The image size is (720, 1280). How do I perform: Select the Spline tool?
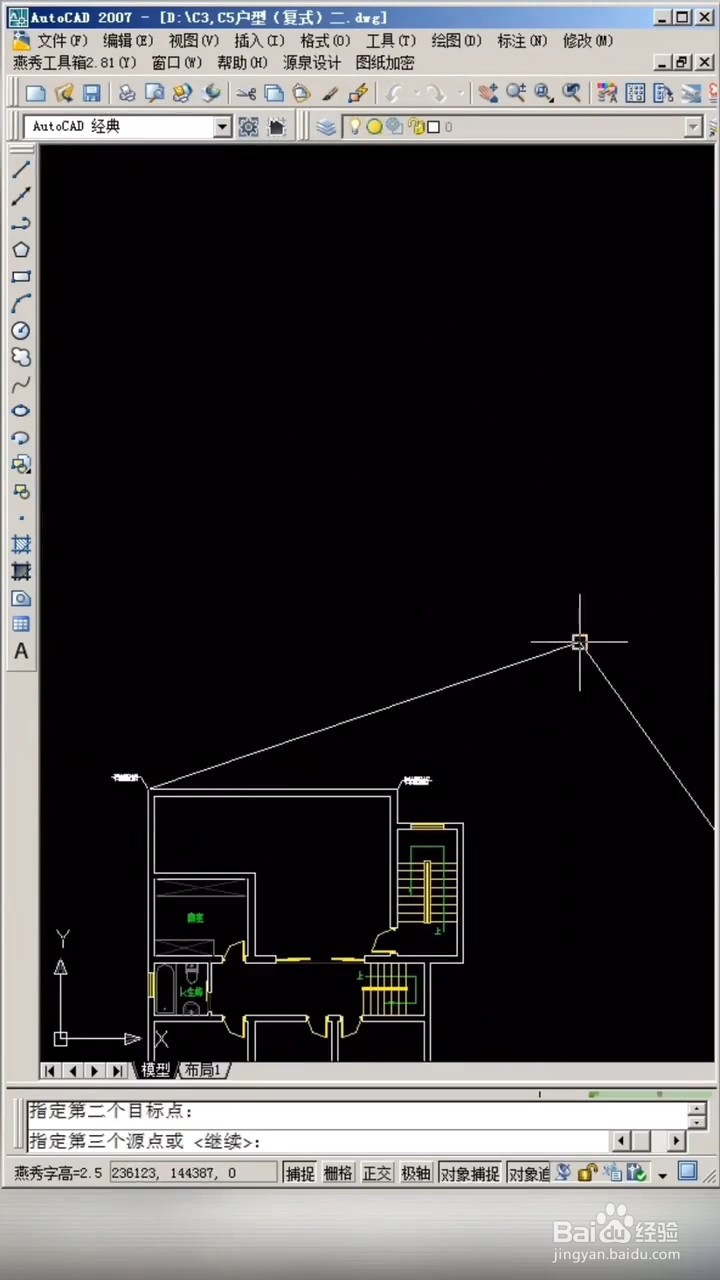point(21,384)
